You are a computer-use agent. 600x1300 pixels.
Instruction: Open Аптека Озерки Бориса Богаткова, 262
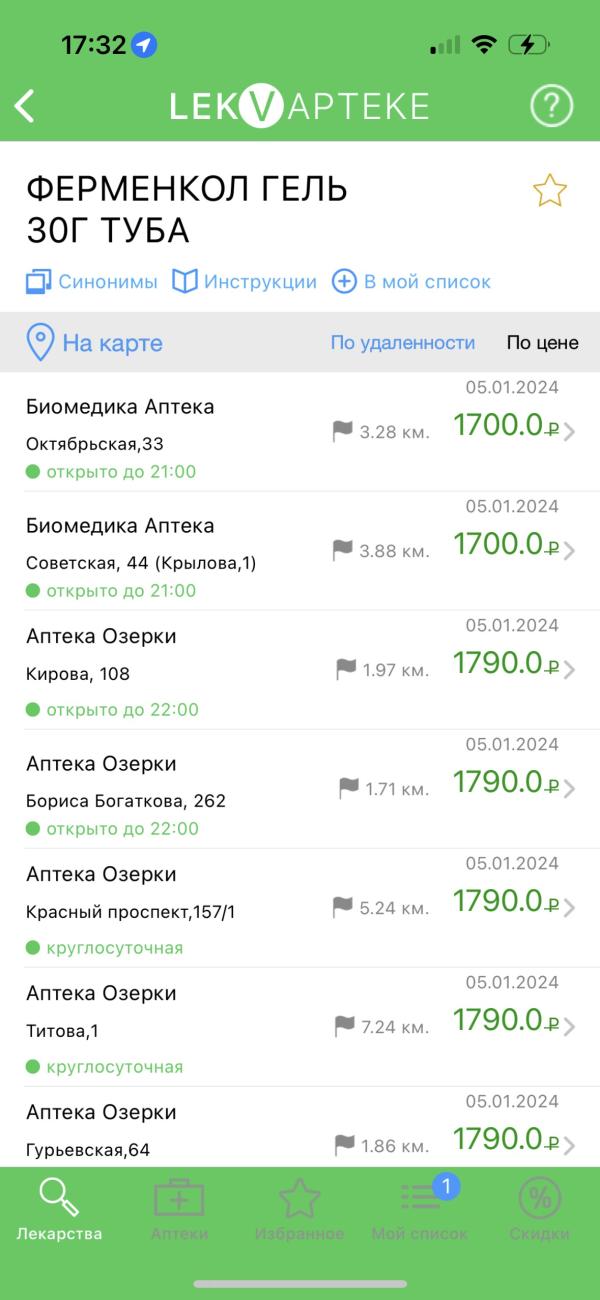[x=300, y=789]
